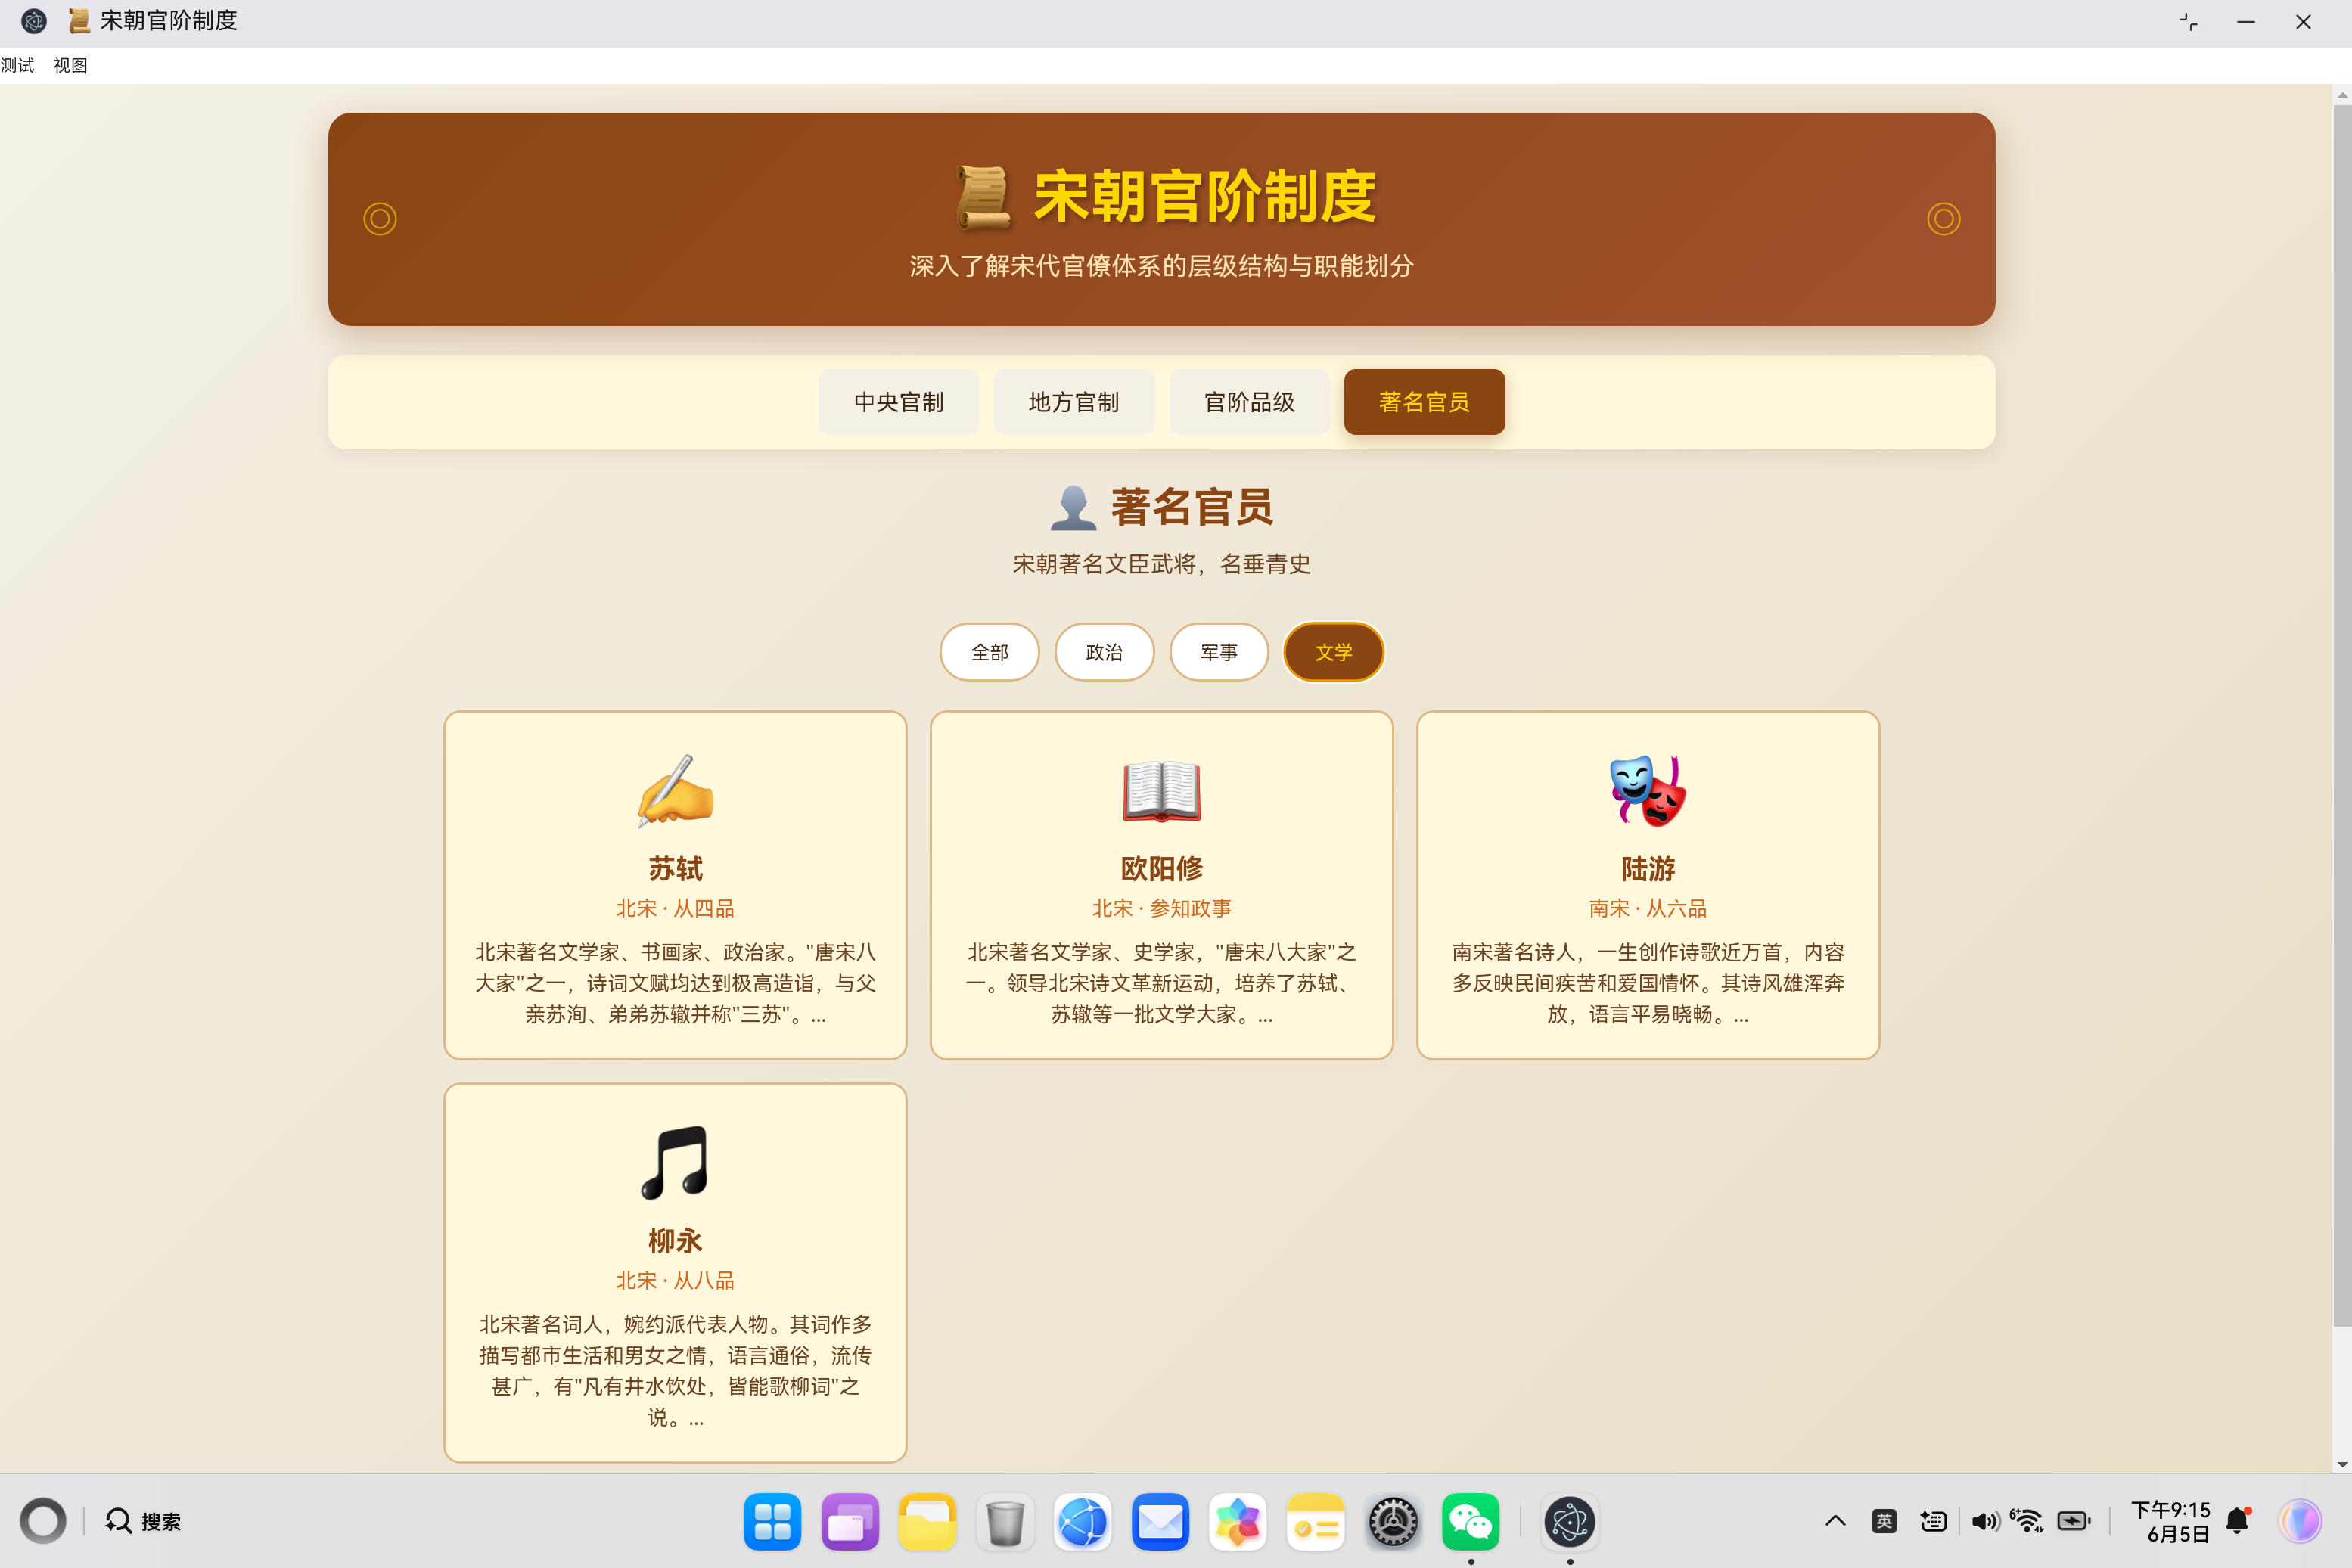Open the yellow file manager folder
2352x1568 pixels.
[x=927, y=1522]
